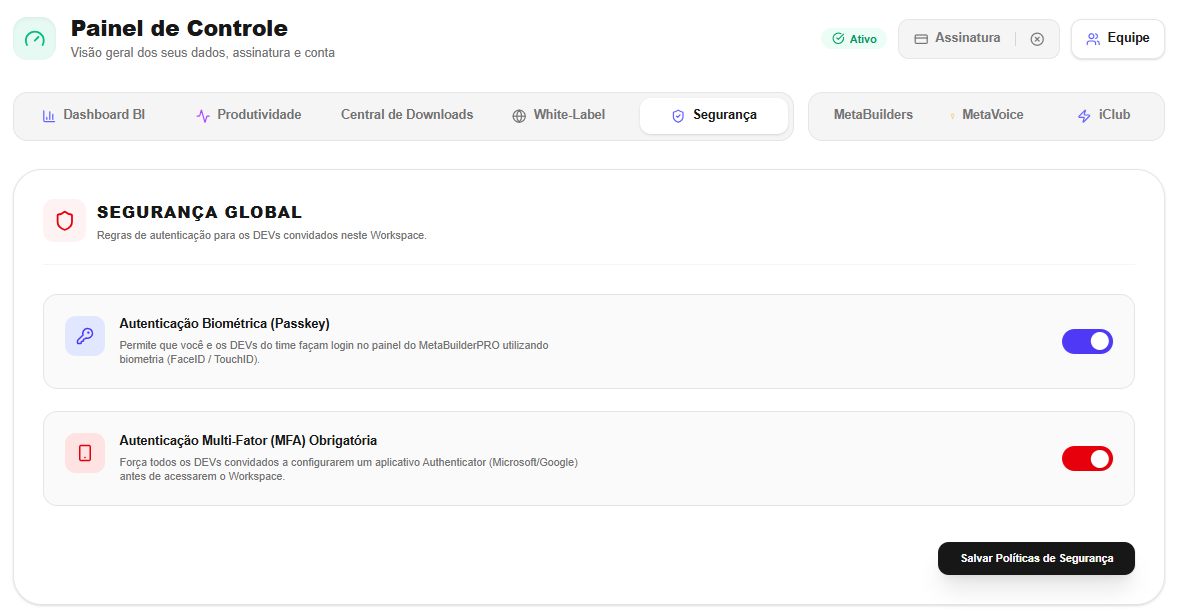This screenshot has height=613, width=1187.
Task: Click the gauge icon beside Painel de Controle
Action: 35,39
